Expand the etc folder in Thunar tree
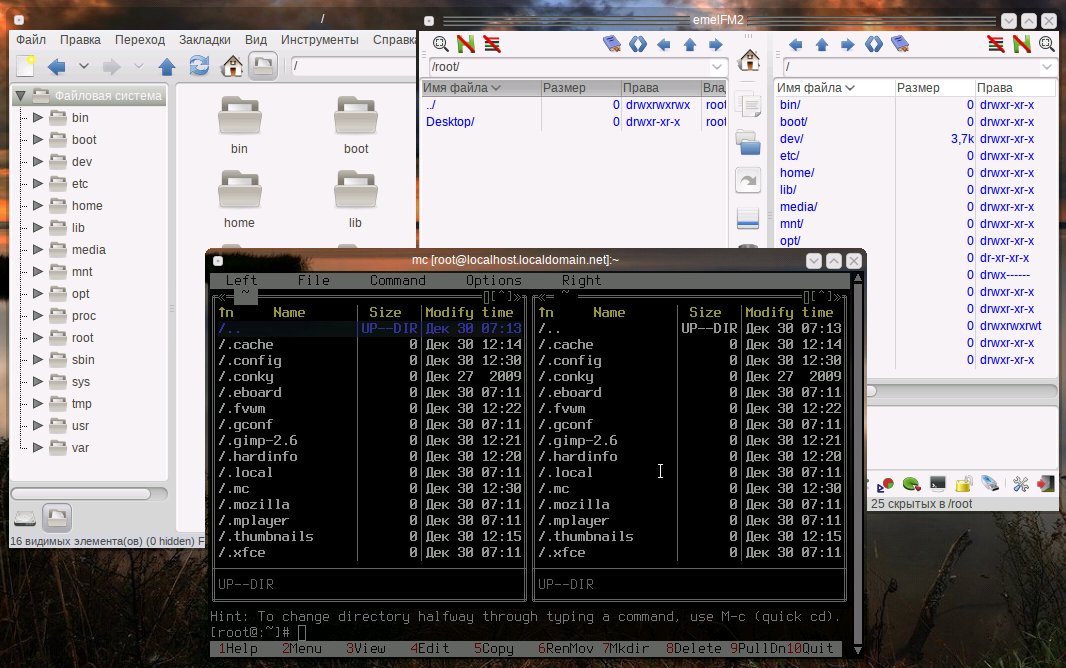This screenshot has height=668, width=1066. point(38,183)
